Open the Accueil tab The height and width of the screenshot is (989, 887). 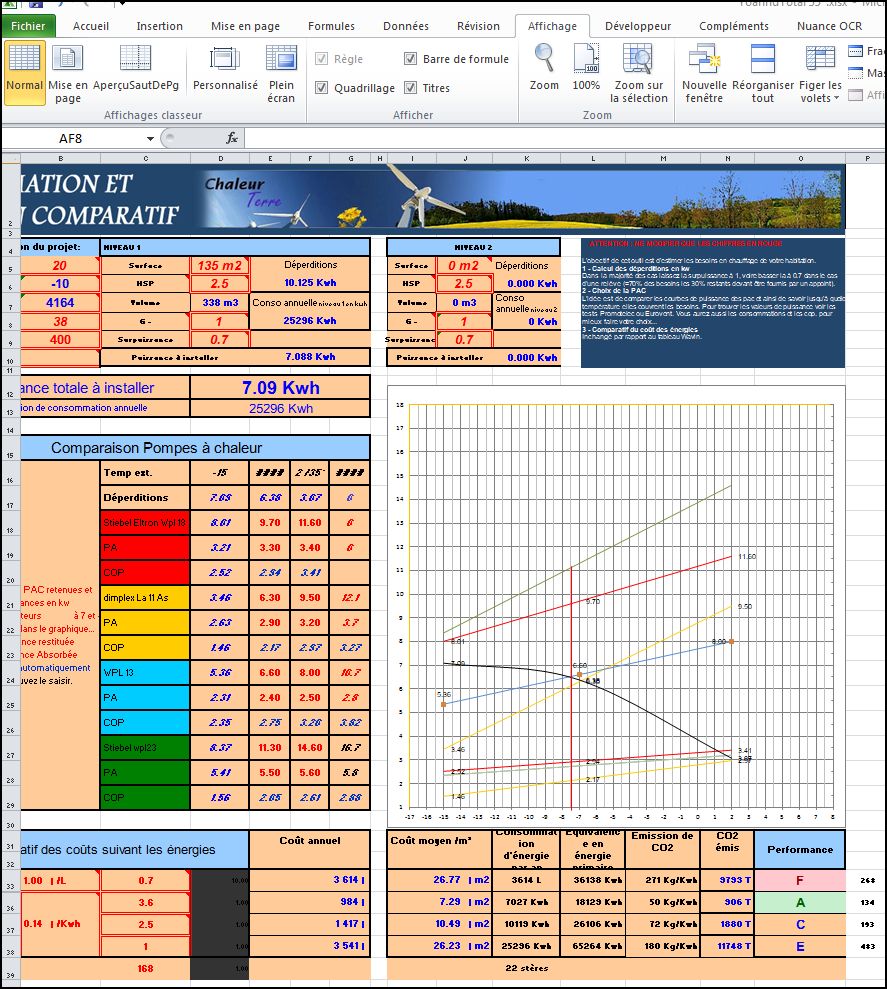pos(91,26)
